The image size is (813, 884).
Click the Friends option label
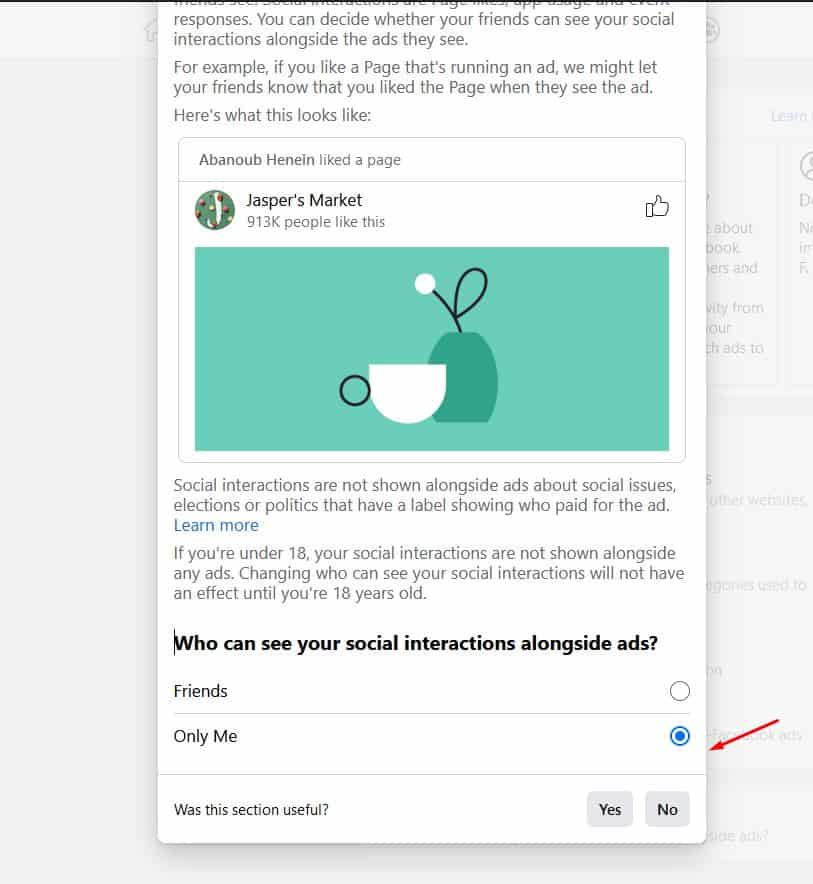pos(201,691)
